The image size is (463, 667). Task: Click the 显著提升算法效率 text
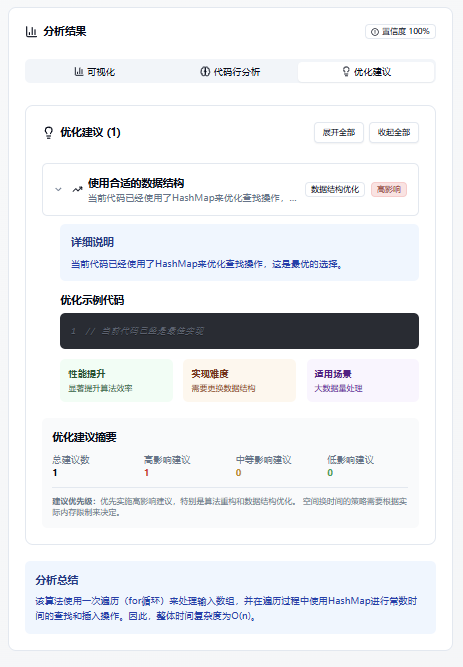point(100,388)
